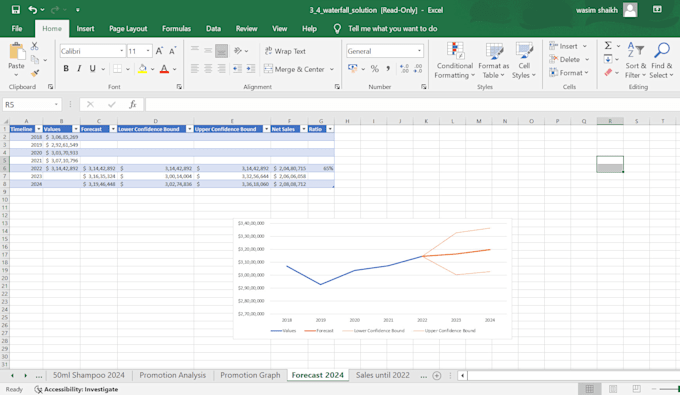Switch to the Insert tab
The height and width of the screenshot is (395, 680).
(x=85, y=29)
